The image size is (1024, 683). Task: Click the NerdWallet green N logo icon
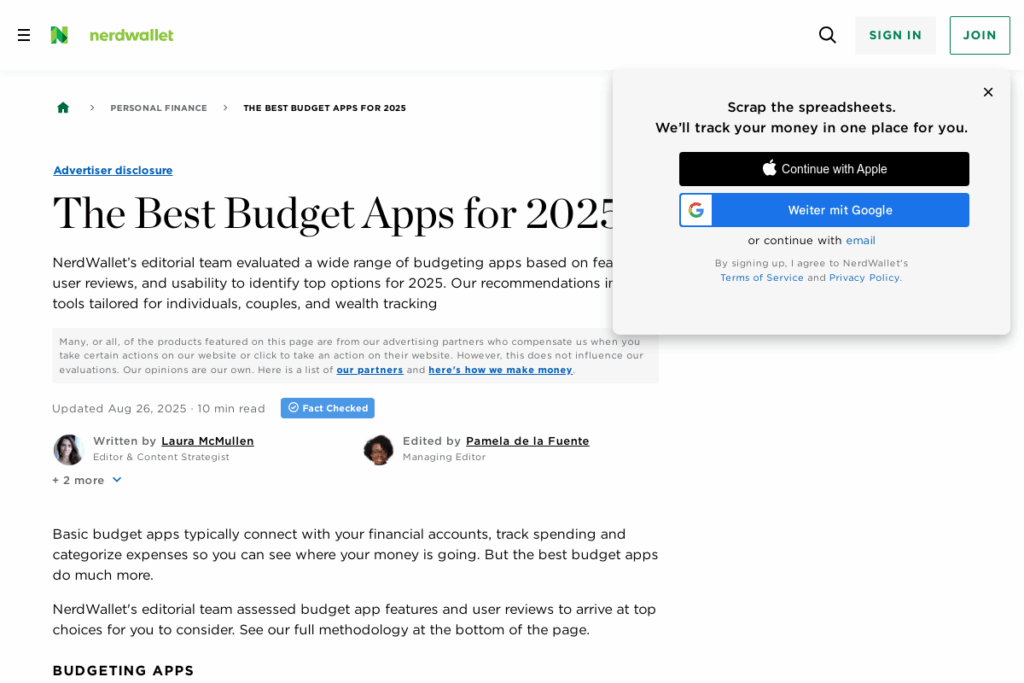point(59,35)
